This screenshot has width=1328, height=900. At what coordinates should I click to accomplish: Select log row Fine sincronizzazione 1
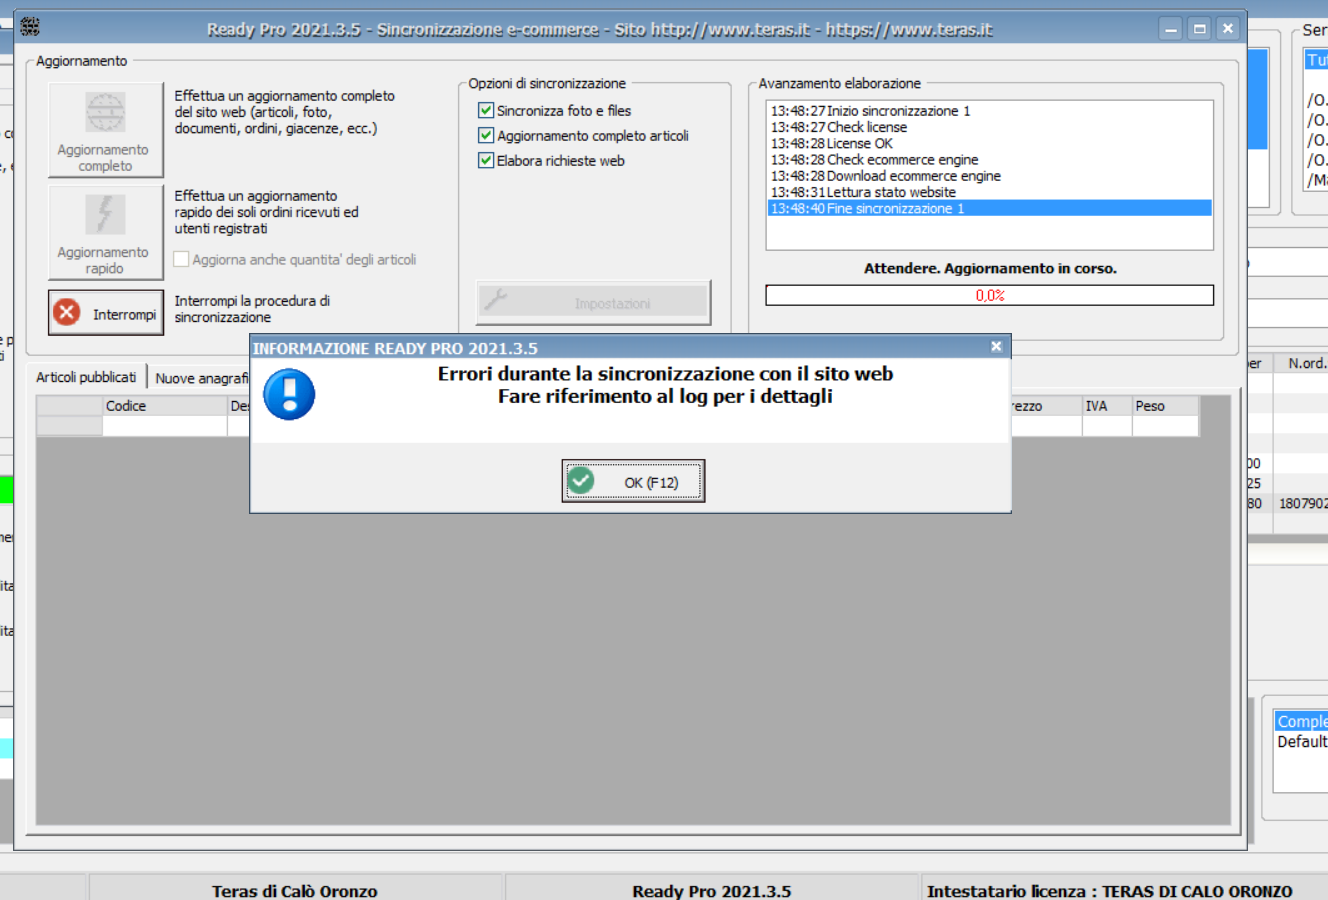tap(989, 208)
